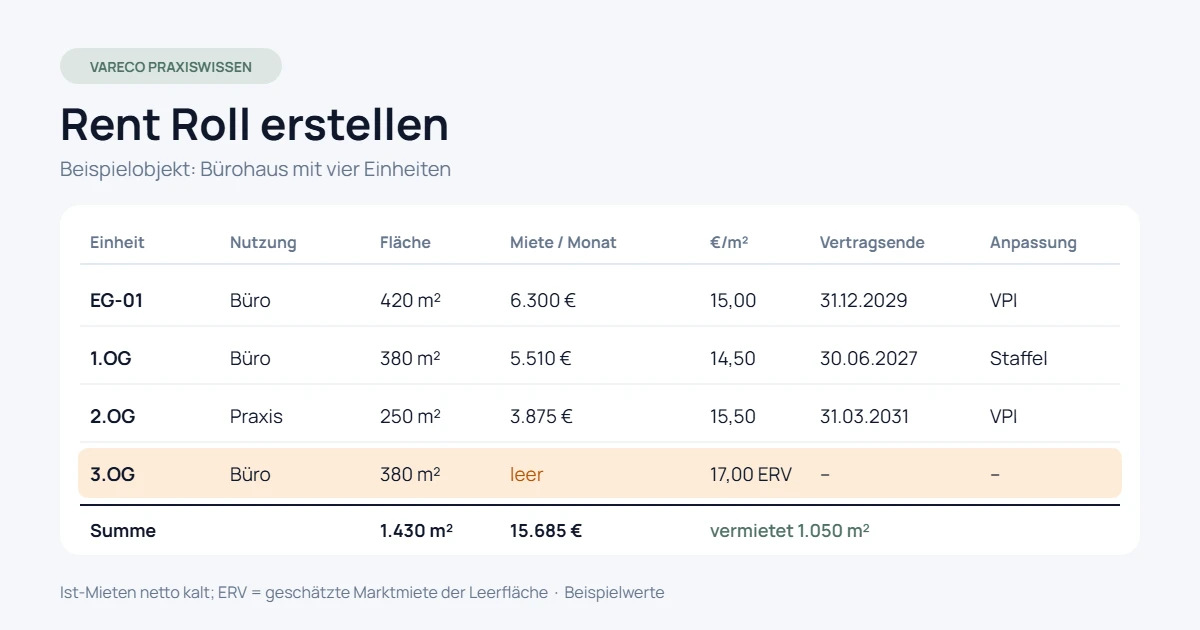Select unit cell "3.OG"

click(112, 474)
